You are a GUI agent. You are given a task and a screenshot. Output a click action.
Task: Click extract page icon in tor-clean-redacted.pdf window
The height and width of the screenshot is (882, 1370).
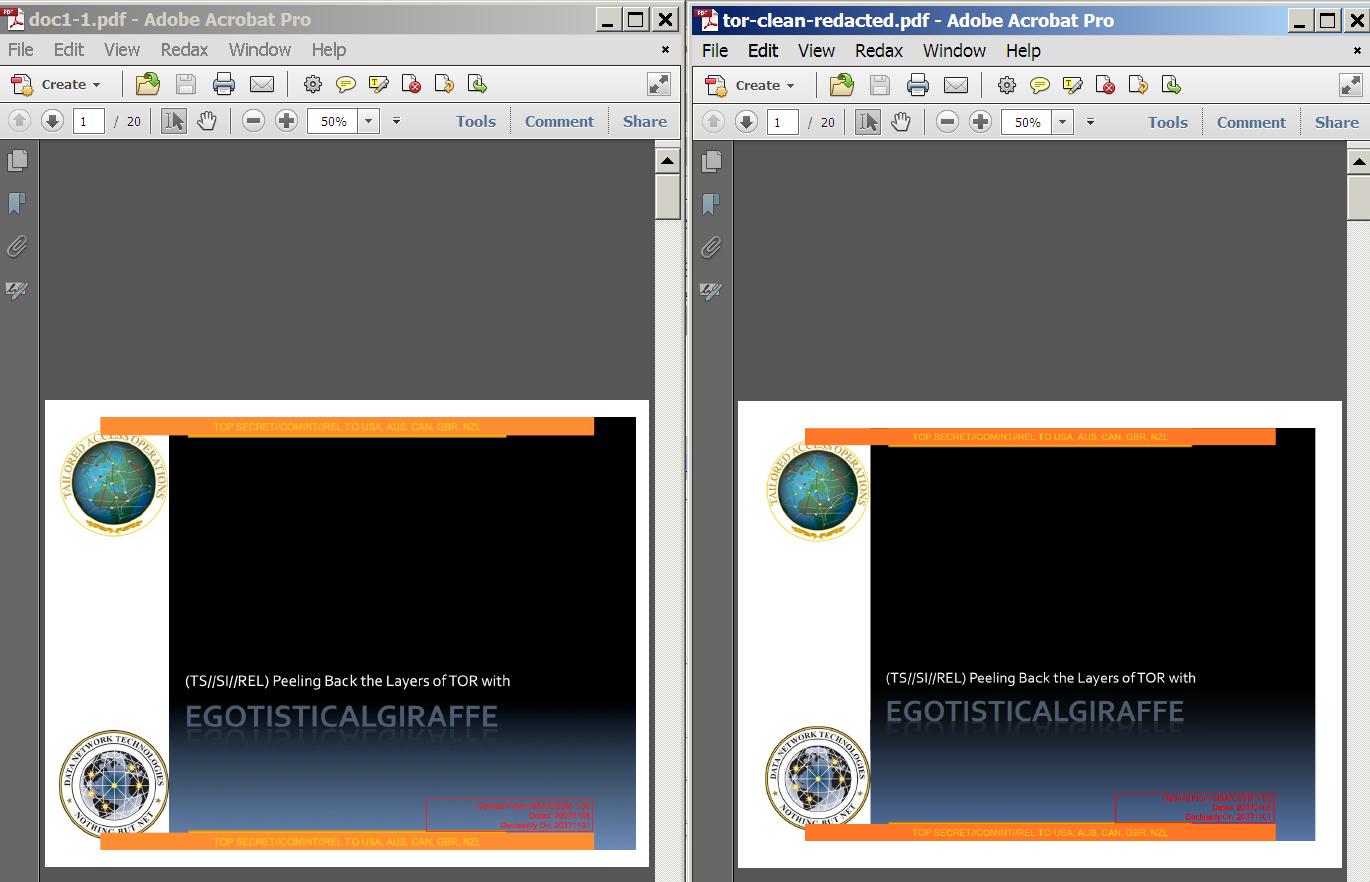[1171, 86]
